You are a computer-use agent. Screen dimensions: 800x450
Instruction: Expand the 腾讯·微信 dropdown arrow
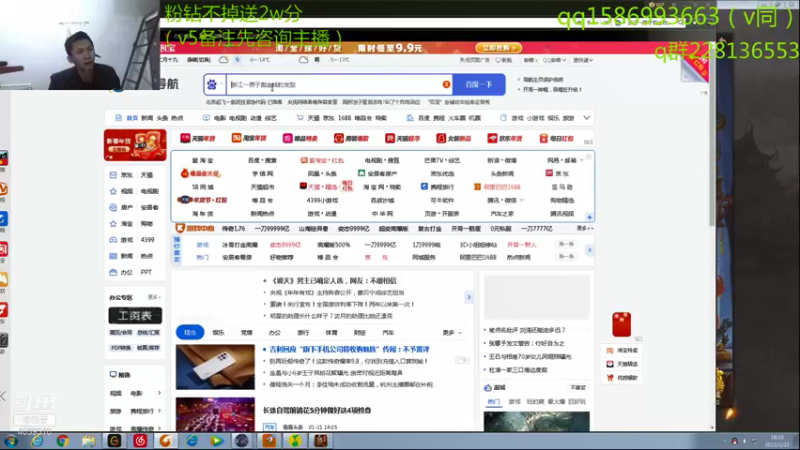521,201
